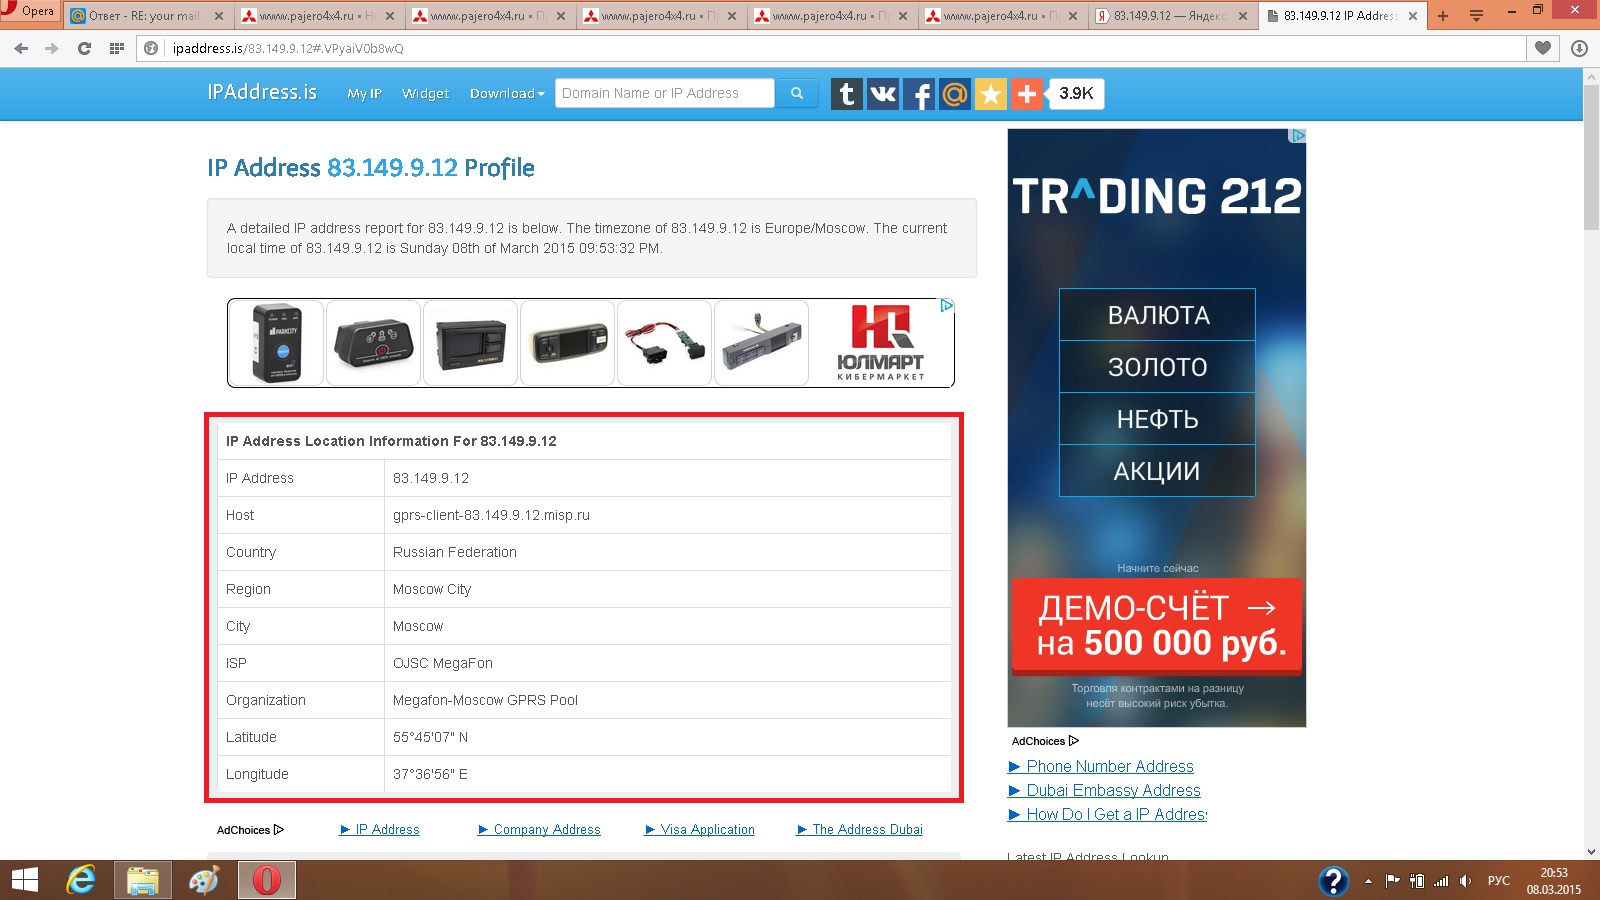Image resolution: width=1600 pixels, height=900 pixels.
Task: Open the Speed Dial grid
Action: coord(117,48)
